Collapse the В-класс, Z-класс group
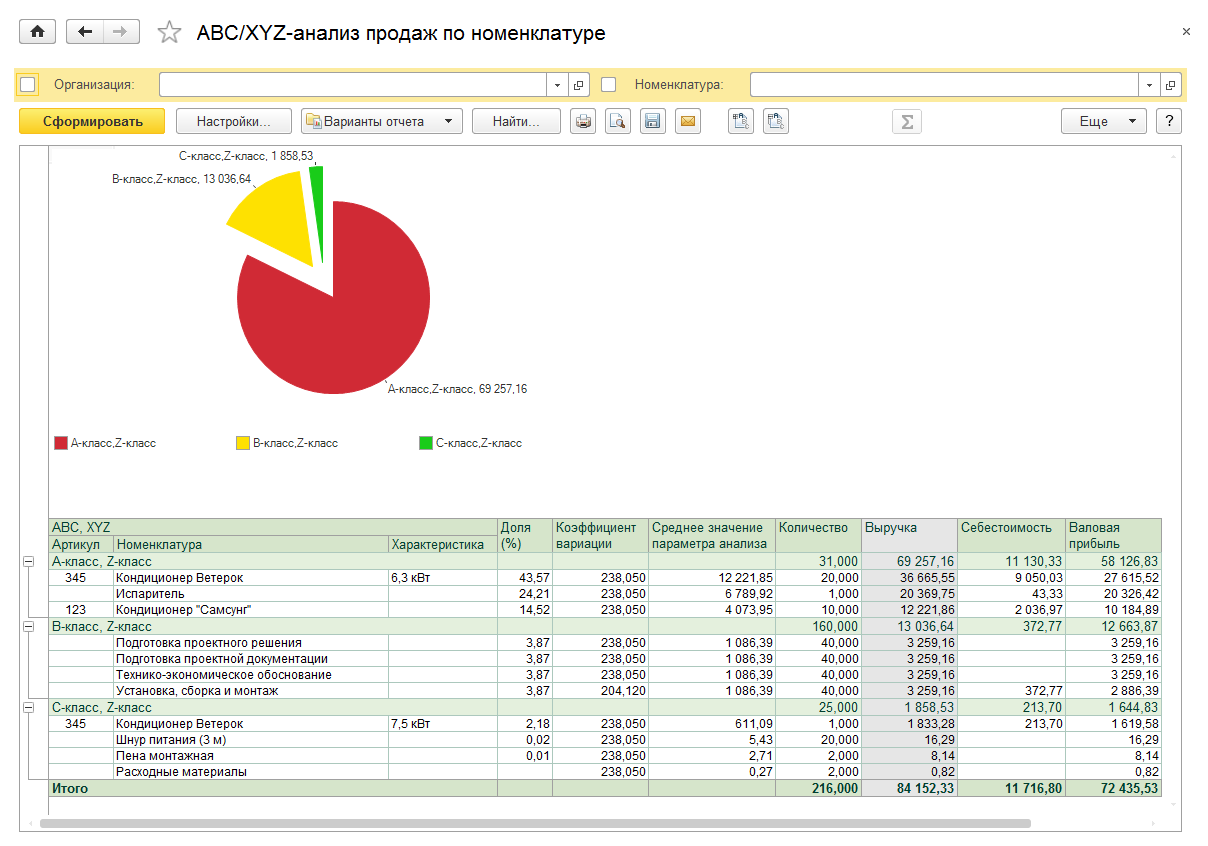This screenshot has width=1208, height=846. pyautogui.click(x=28, y=626)
